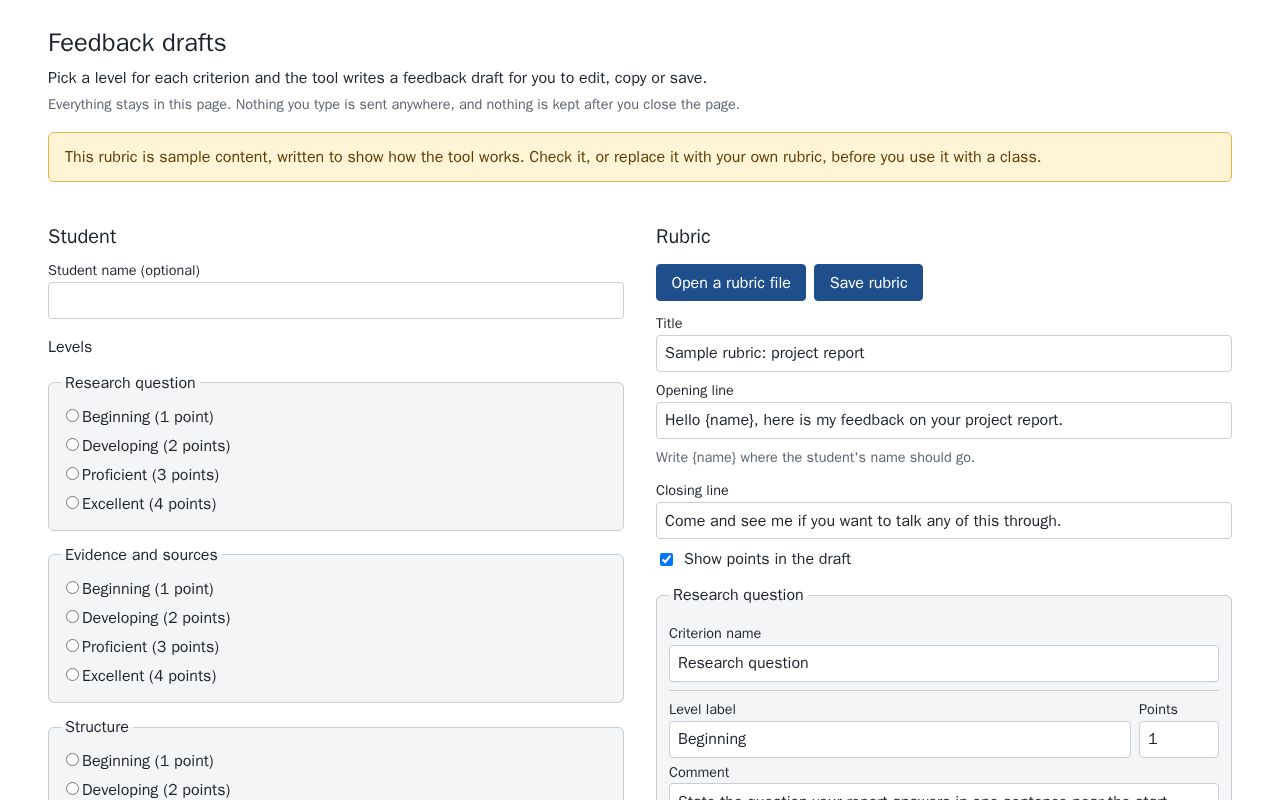The width and height of the screenshot is (1280, 800).
Task: Choose Proficient (3 points) under Research question
Action: click(x=72, y=474)
